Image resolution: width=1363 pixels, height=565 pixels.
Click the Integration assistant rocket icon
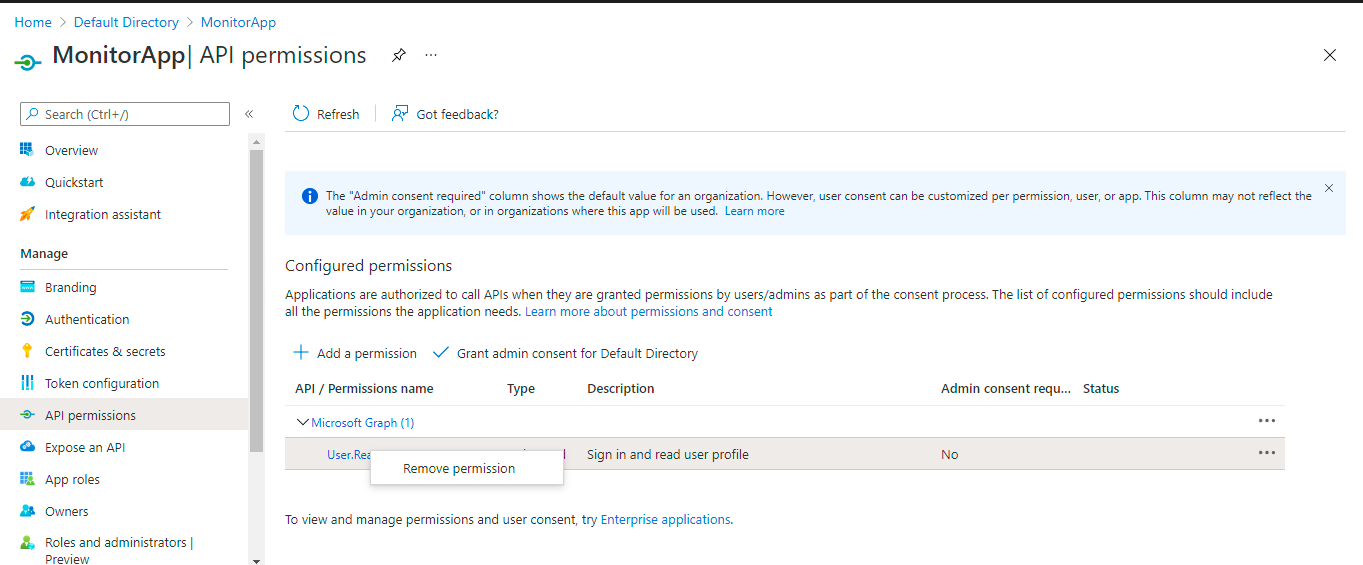(x=27, y=214)
